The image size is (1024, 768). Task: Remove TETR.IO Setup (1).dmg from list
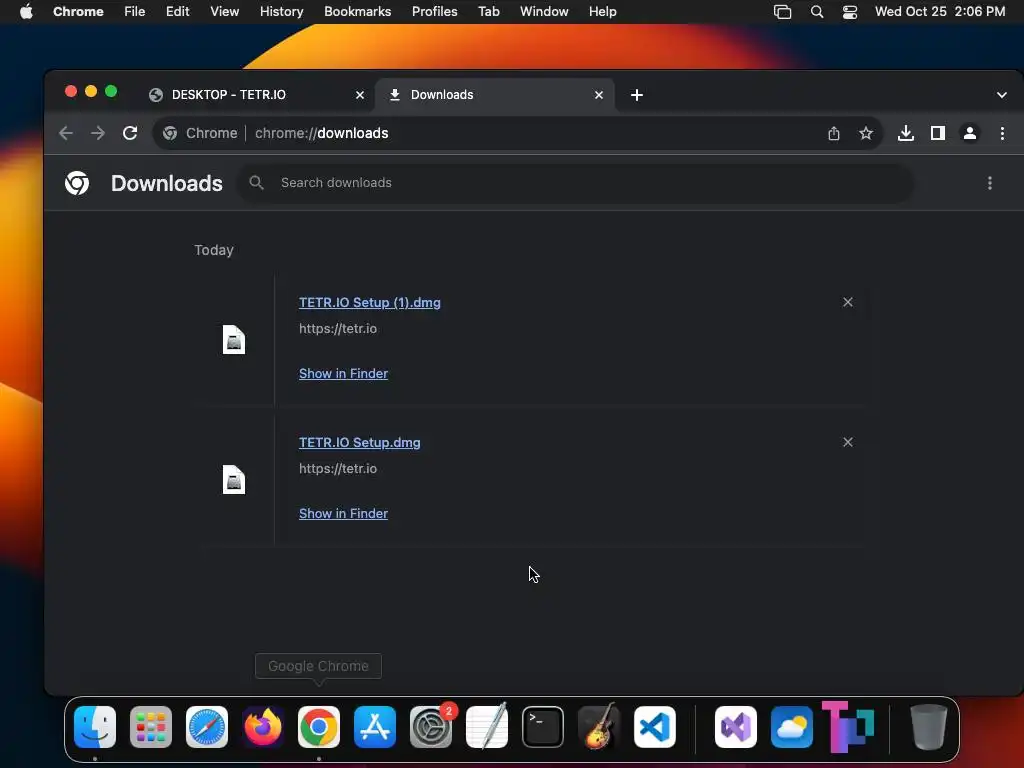(x=848, y=302)
